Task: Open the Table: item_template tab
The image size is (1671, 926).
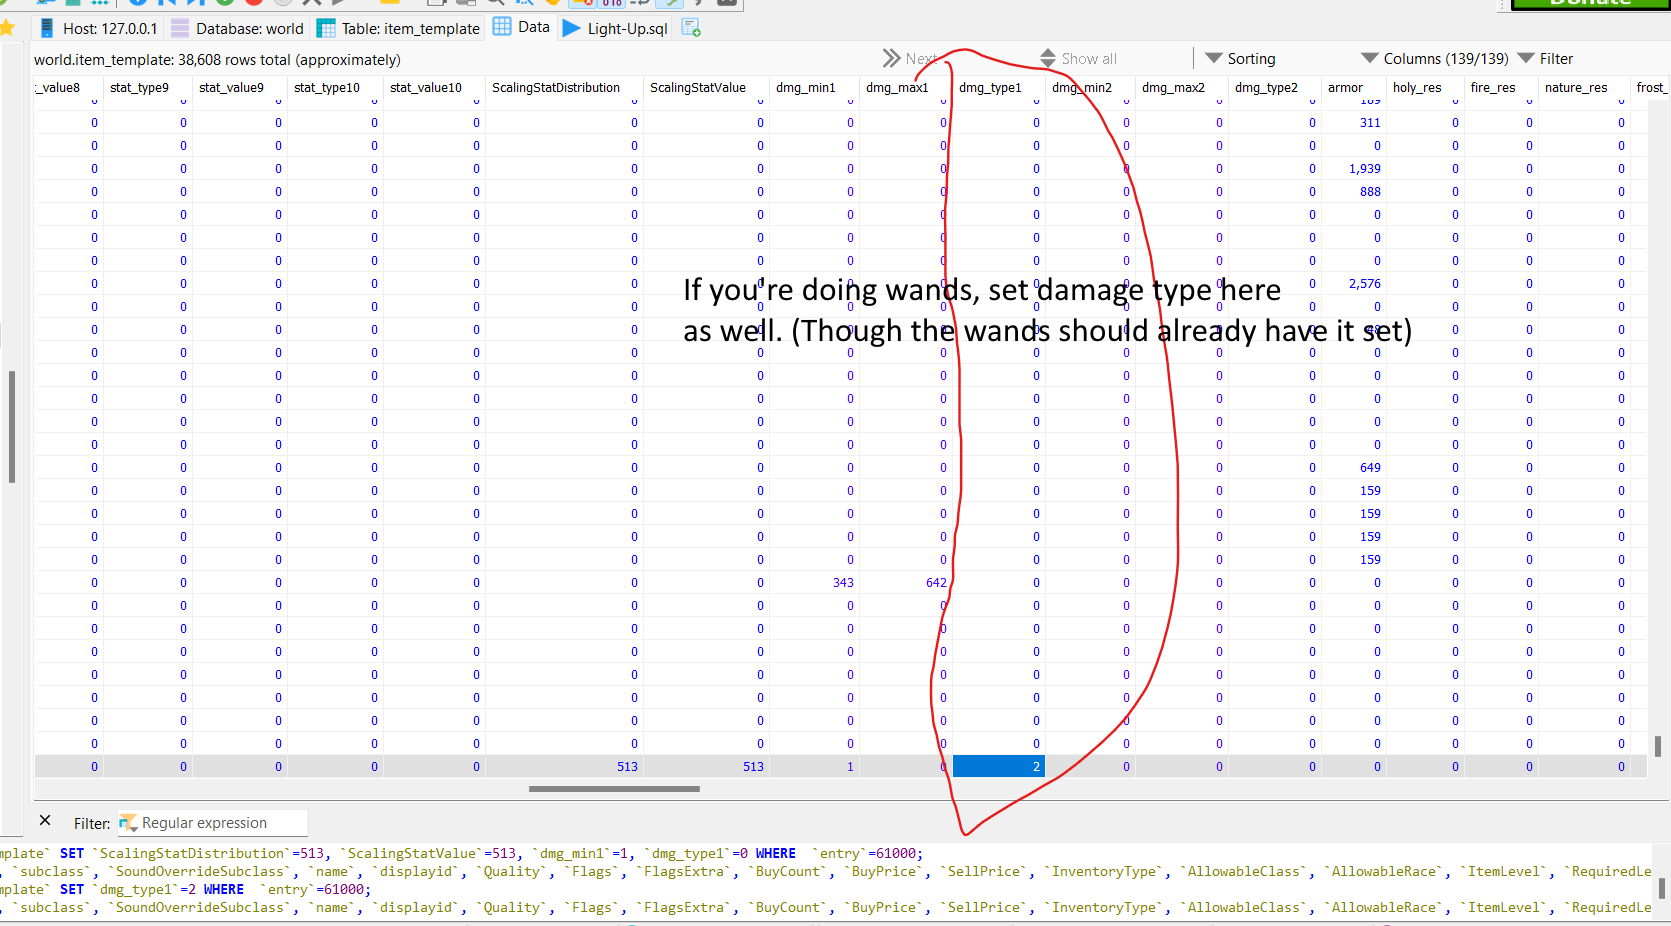Action: click(x=398, y=28)
